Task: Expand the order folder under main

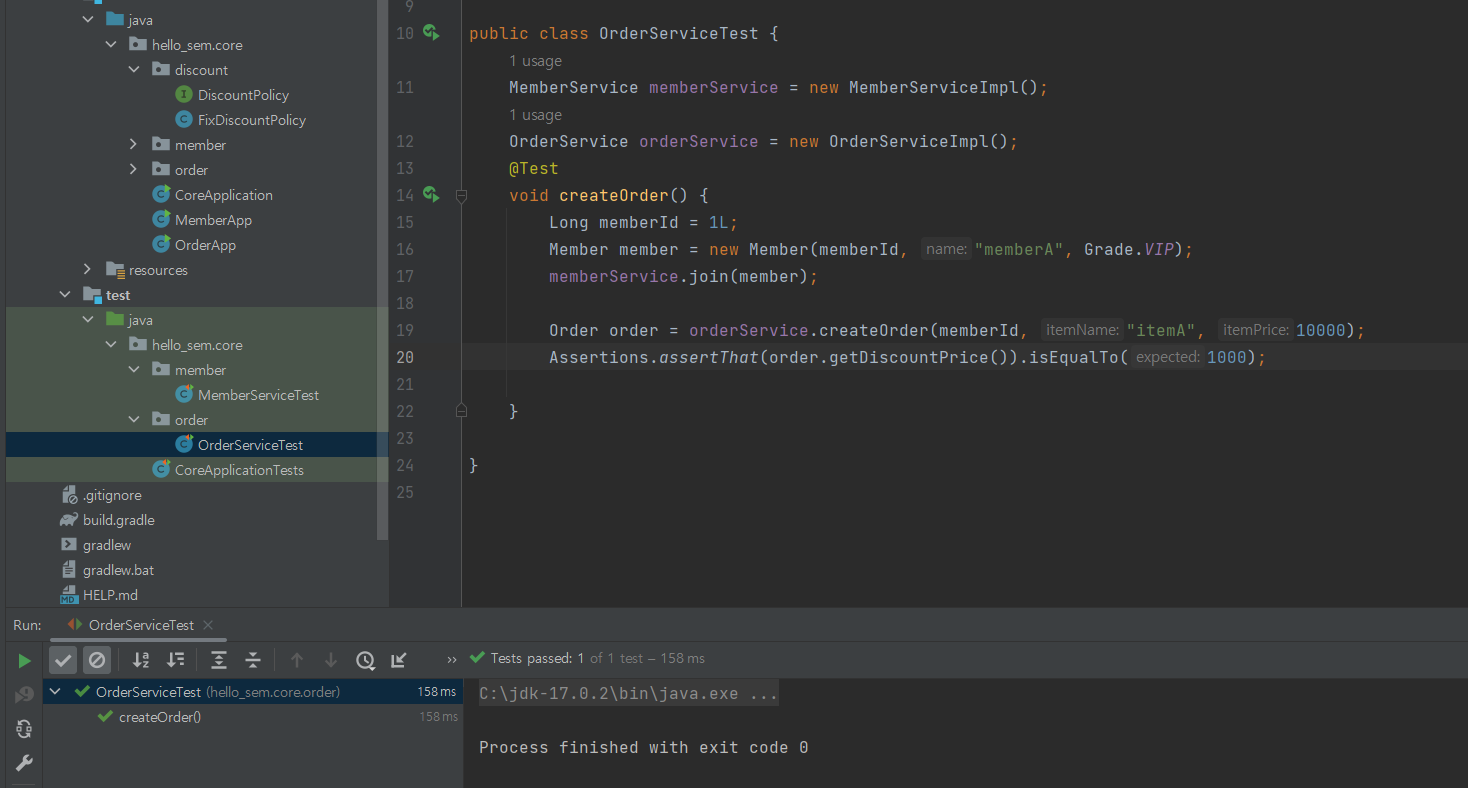Action: point(134,170)
